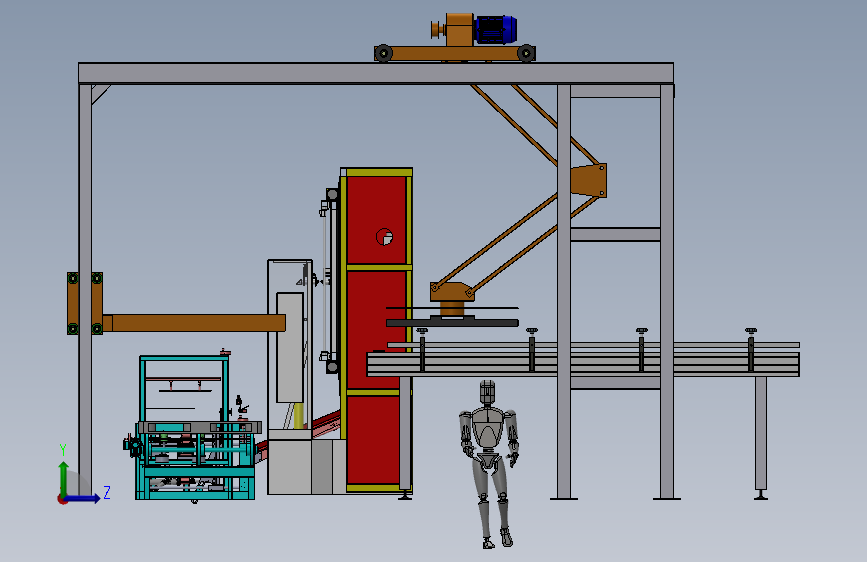Select the humanoid mannequin figure
This screenshot has height=562, width=867.
tap(488, 464)
